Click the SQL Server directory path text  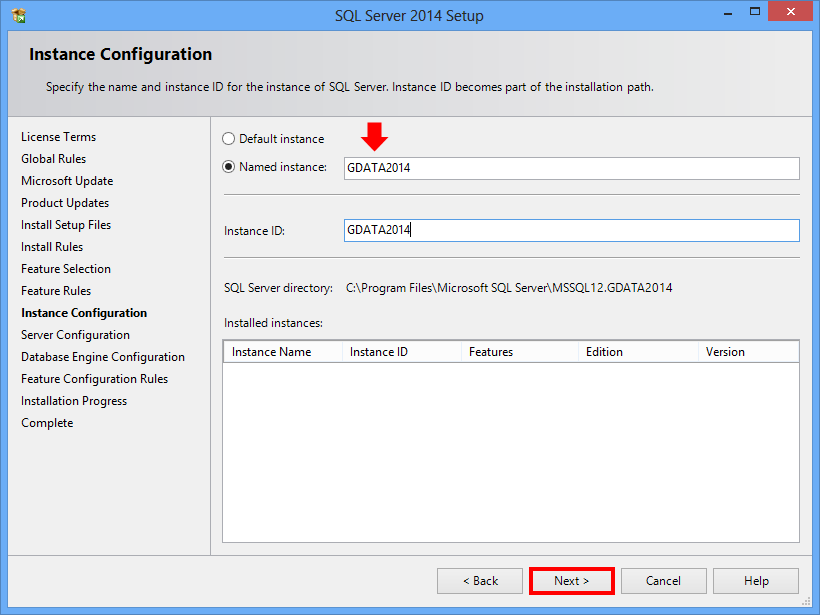509,288
